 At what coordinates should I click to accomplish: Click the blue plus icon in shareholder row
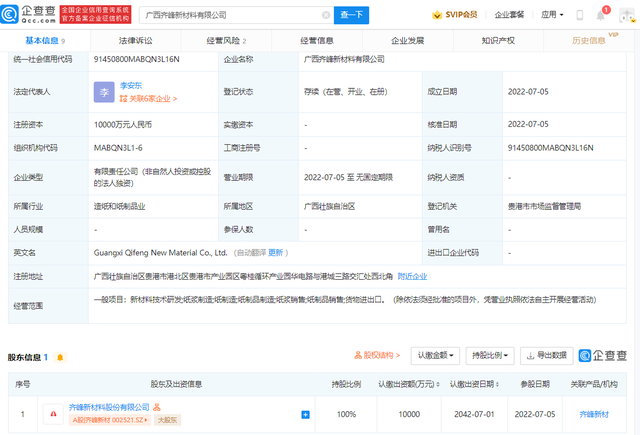(305, 413)
